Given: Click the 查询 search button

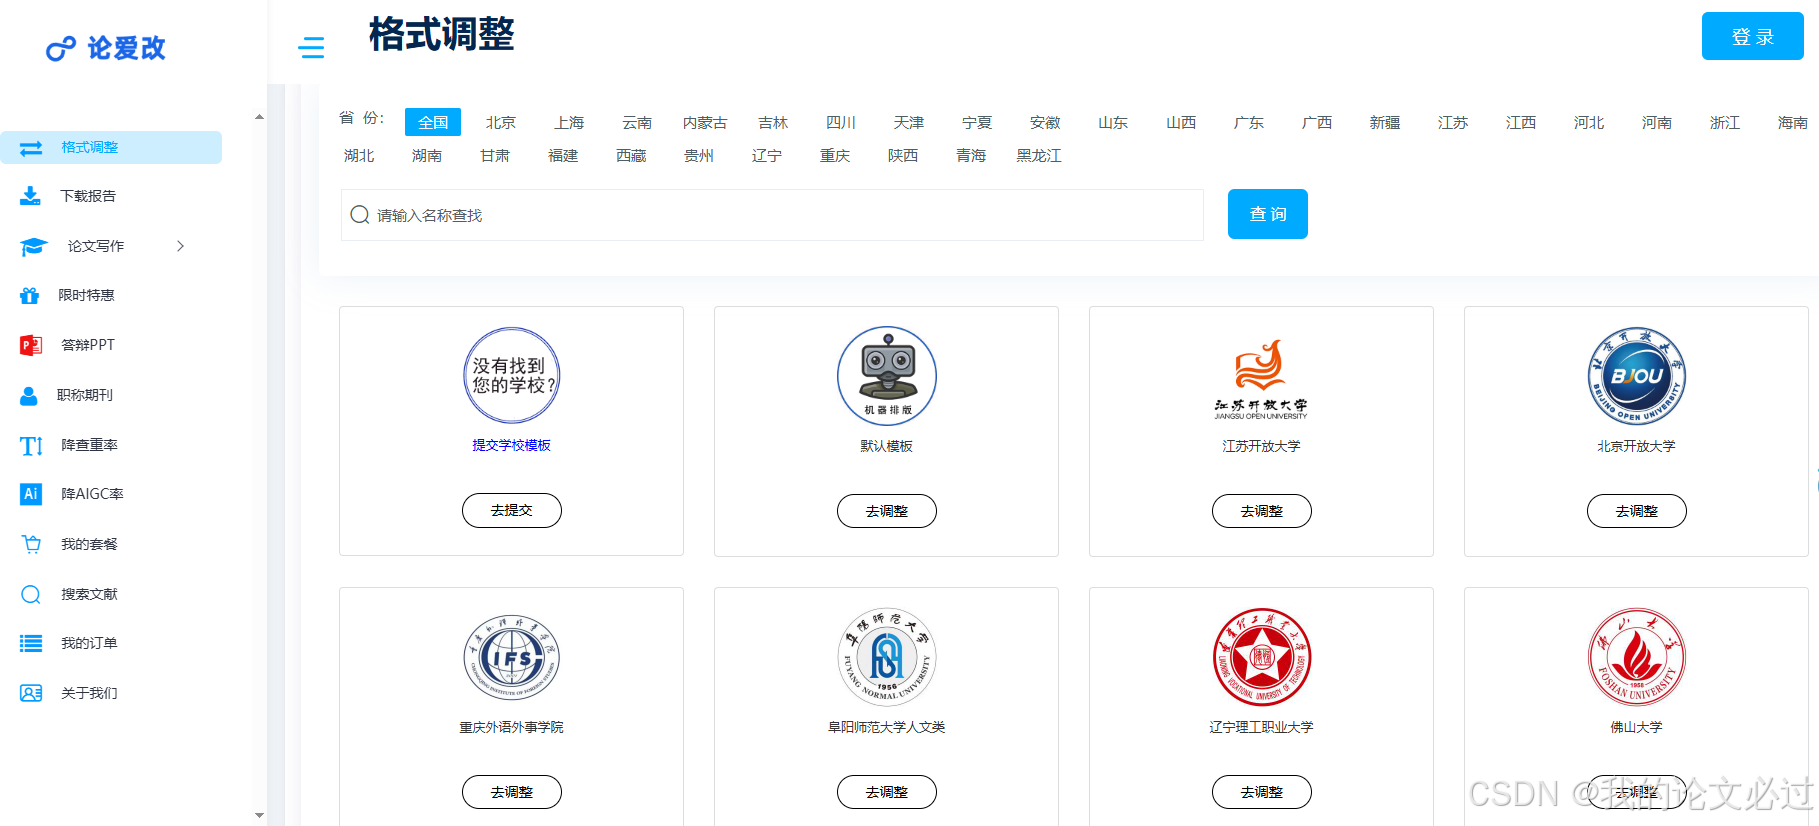Looking at the screenshot, I should (1268, 214).
